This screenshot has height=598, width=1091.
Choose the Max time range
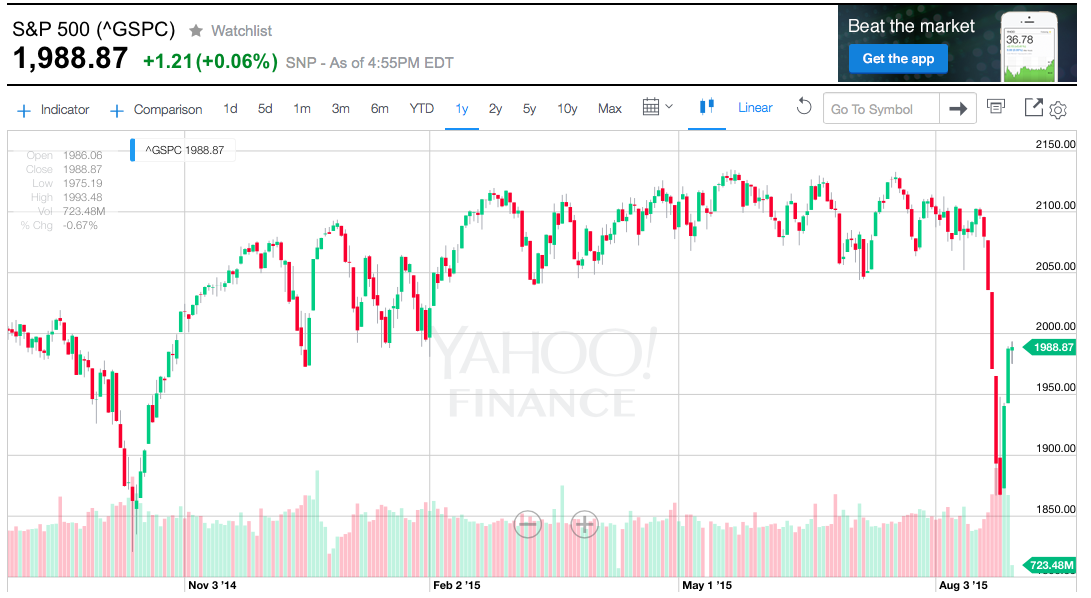pos(610,109)
